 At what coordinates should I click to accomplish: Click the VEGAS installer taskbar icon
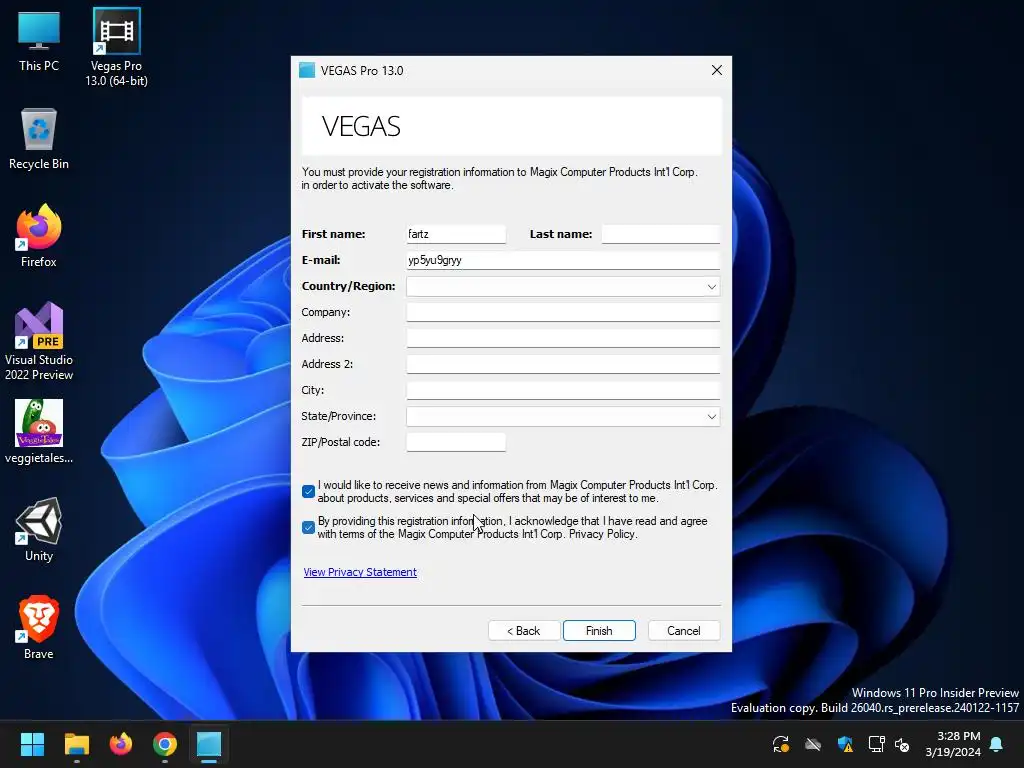click(209, 744)
